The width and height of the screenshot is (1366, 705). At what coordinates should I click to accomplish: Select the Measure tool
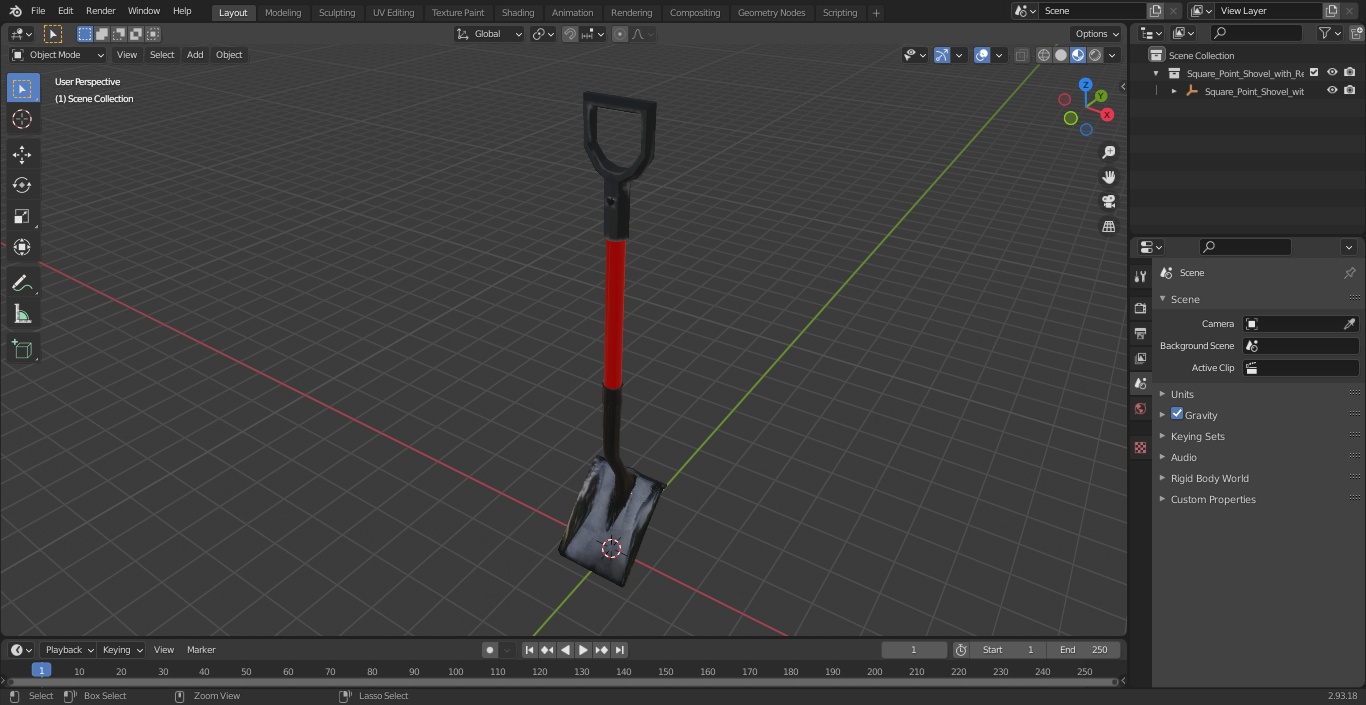22,315
